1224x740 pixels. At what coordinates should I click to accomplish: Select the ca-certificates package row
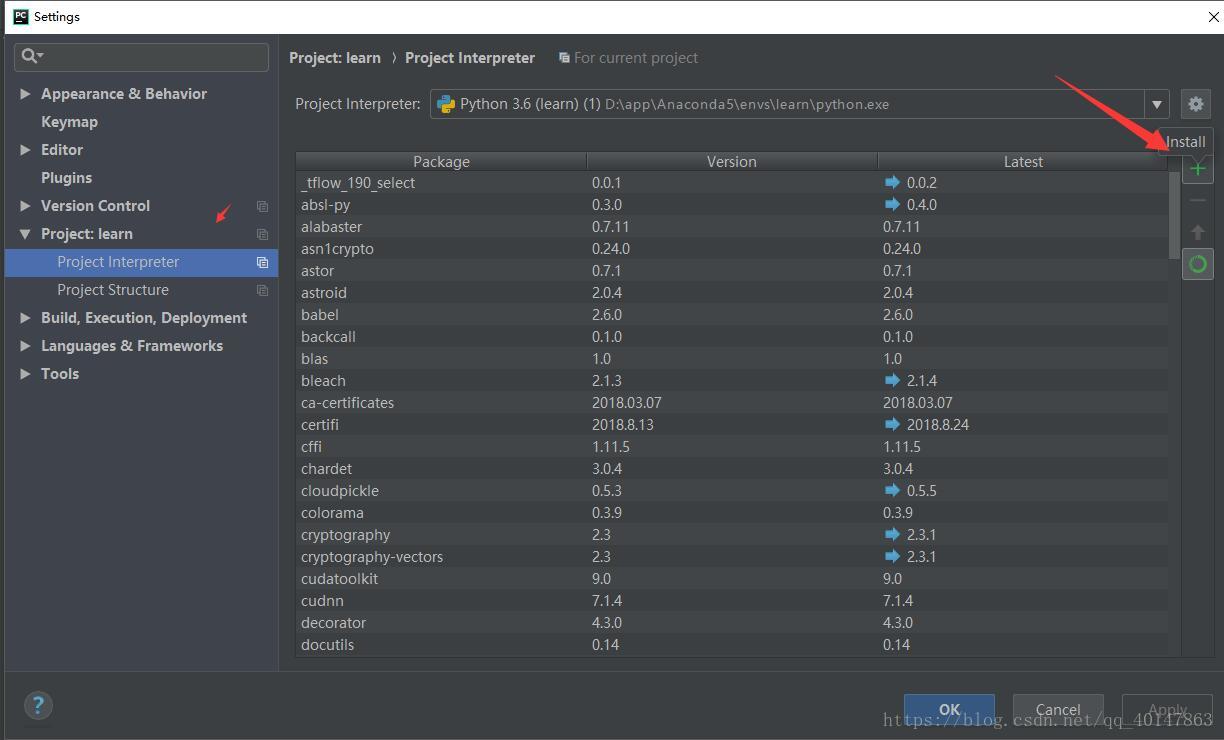732,403
